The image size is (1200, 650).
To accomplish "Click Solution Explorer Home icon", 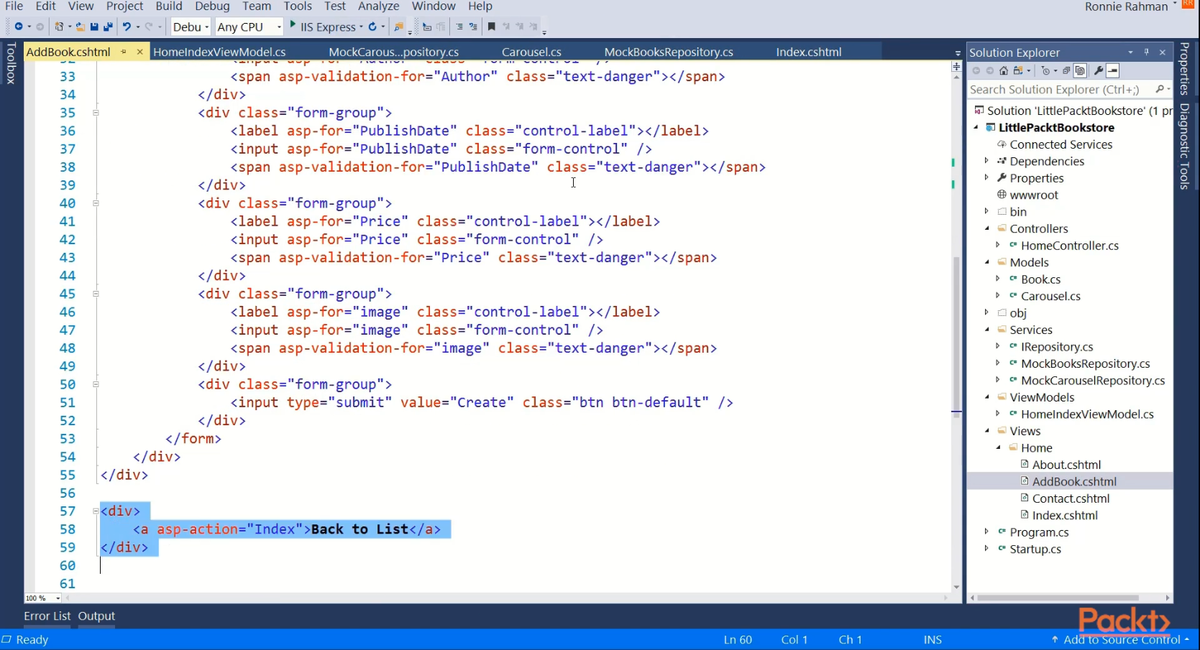I will (x=1004, y=71).
